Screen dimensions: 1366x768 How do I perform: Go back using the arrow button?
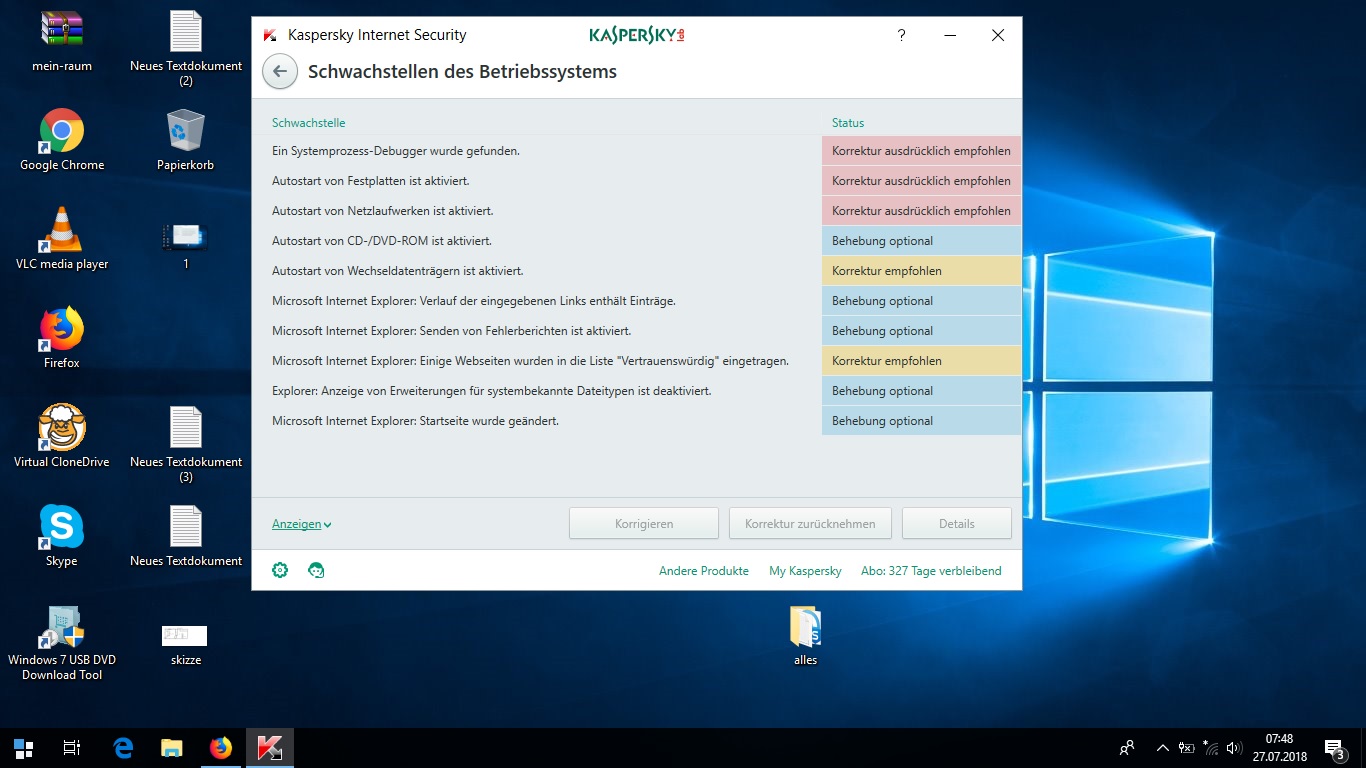pyautogui.click(x=280, y=72)
